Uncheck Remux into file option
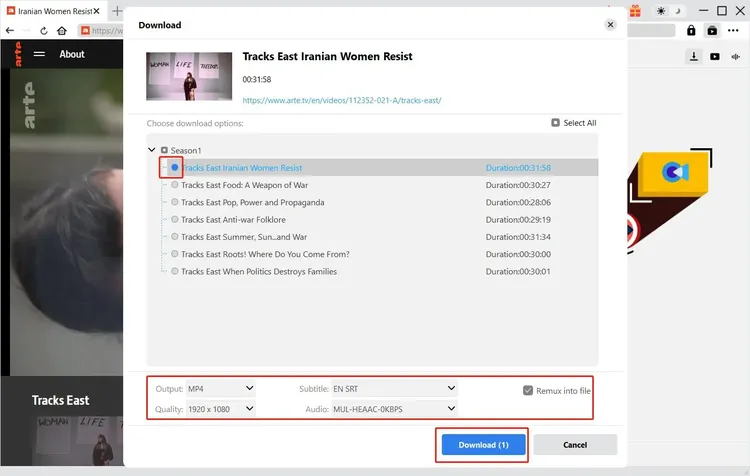This screenshot has height=476, width=750. (x=528, y=390)
